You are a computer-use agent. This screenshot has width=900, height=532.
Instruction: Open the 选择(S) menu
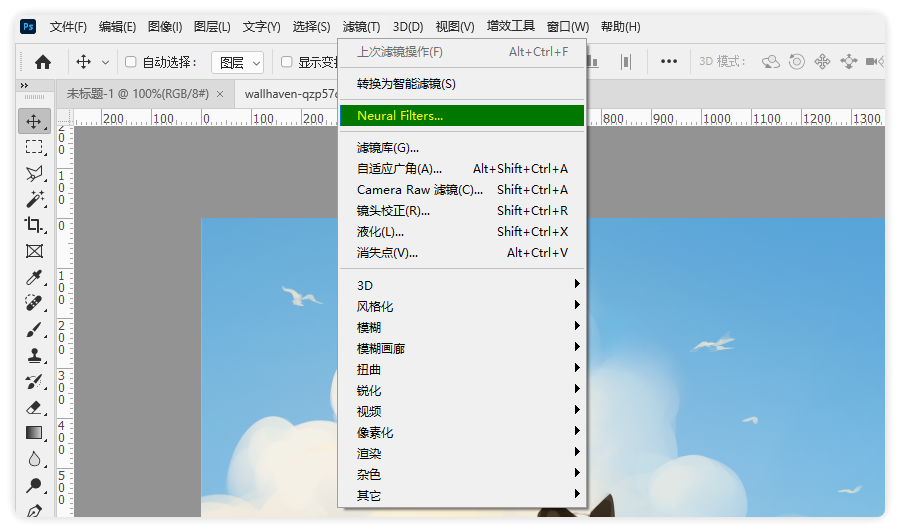312,26
